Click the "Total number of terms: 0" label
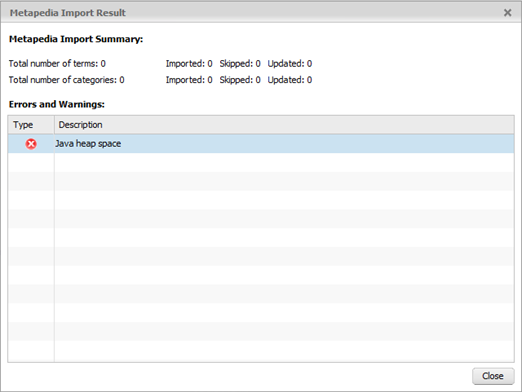Viewport: 522px width, 392px height. tap(57, 63)
